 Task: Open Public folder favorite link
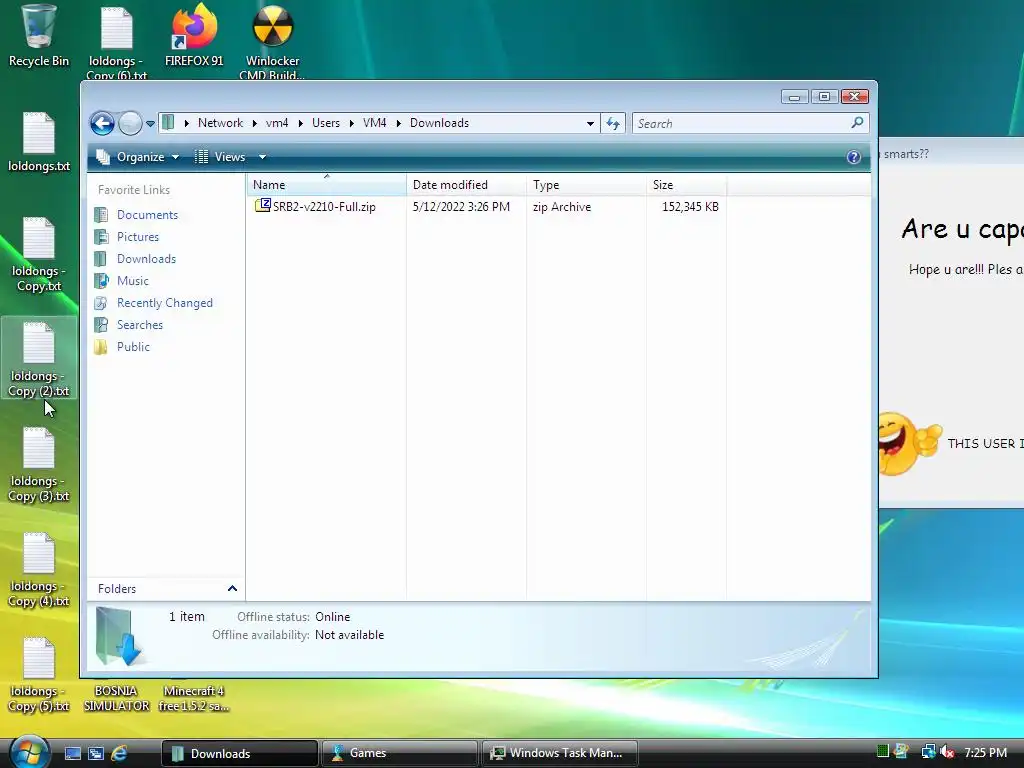133,347
